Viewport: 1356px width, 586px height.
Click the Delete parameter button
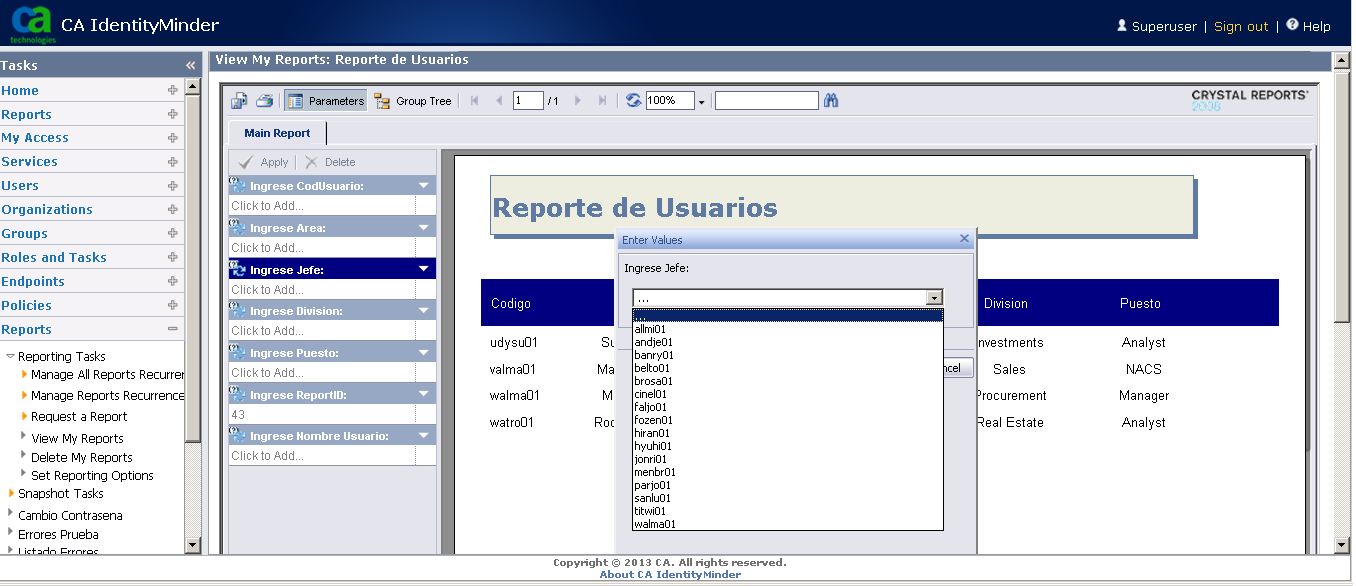[x=330, y=162]
